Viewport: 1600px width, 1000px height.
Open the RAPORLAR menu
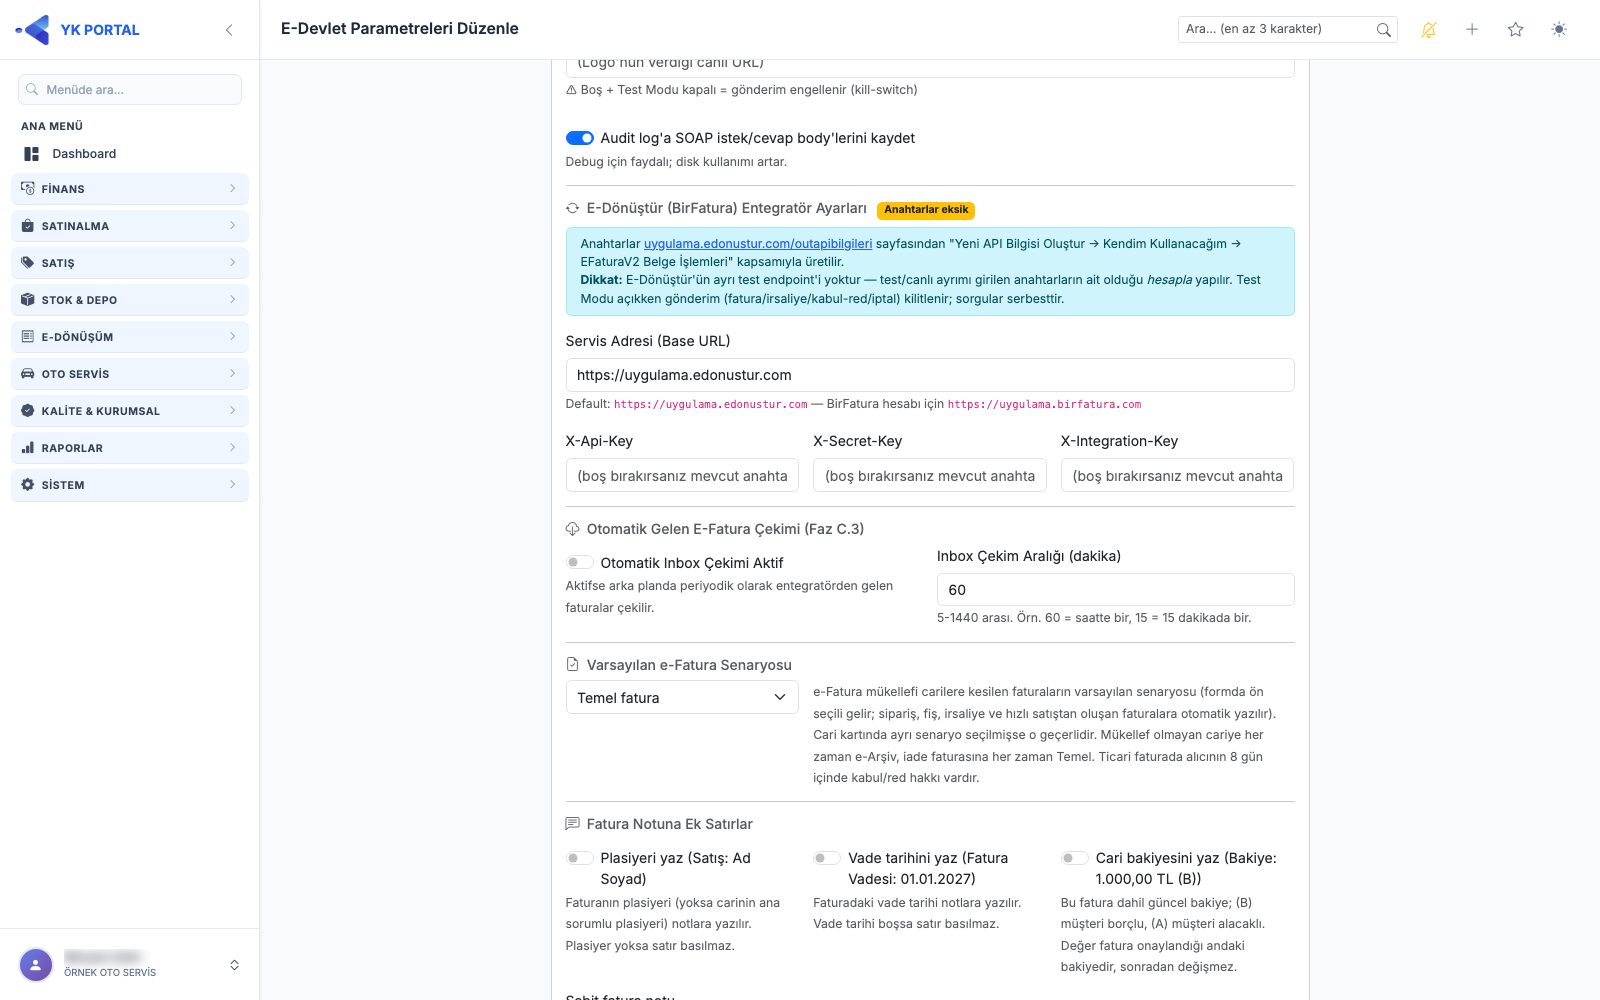[130, 448]
